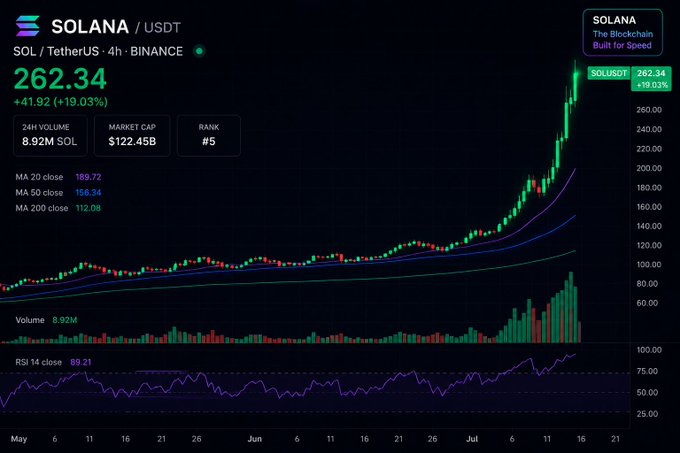Click the RSI value 89.21
This screenshot has width=680, height=453.
(81, 362)
